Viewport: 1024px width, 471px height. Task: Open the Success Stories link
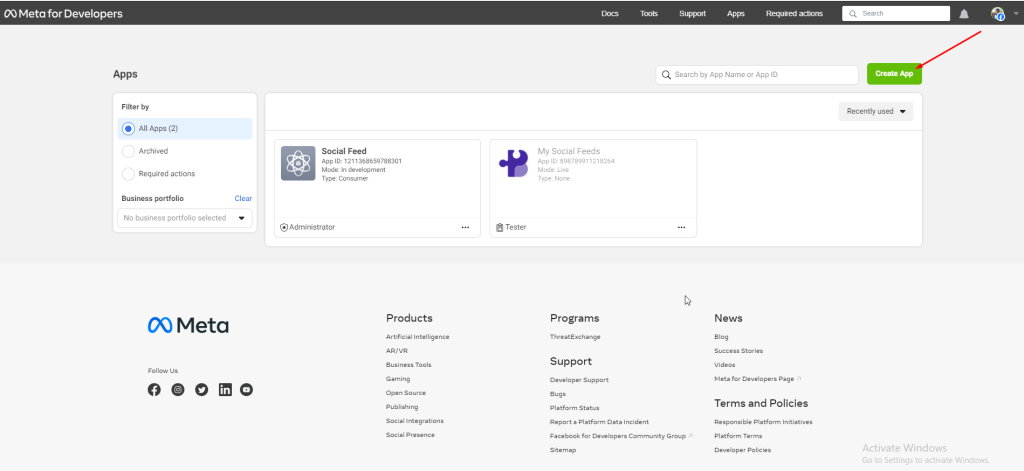(739, 351)
